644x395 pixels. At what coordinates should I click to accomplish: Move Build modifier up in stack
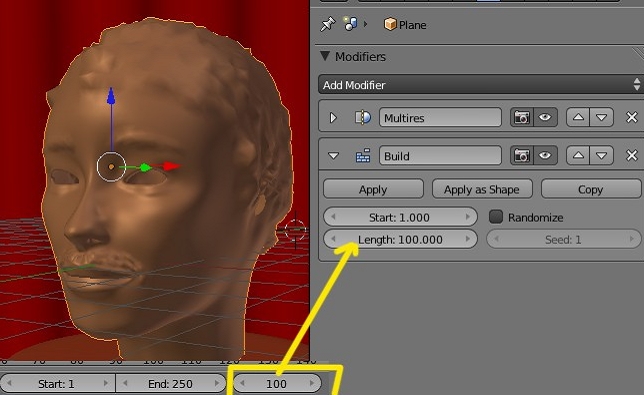(x=578, y=156)
